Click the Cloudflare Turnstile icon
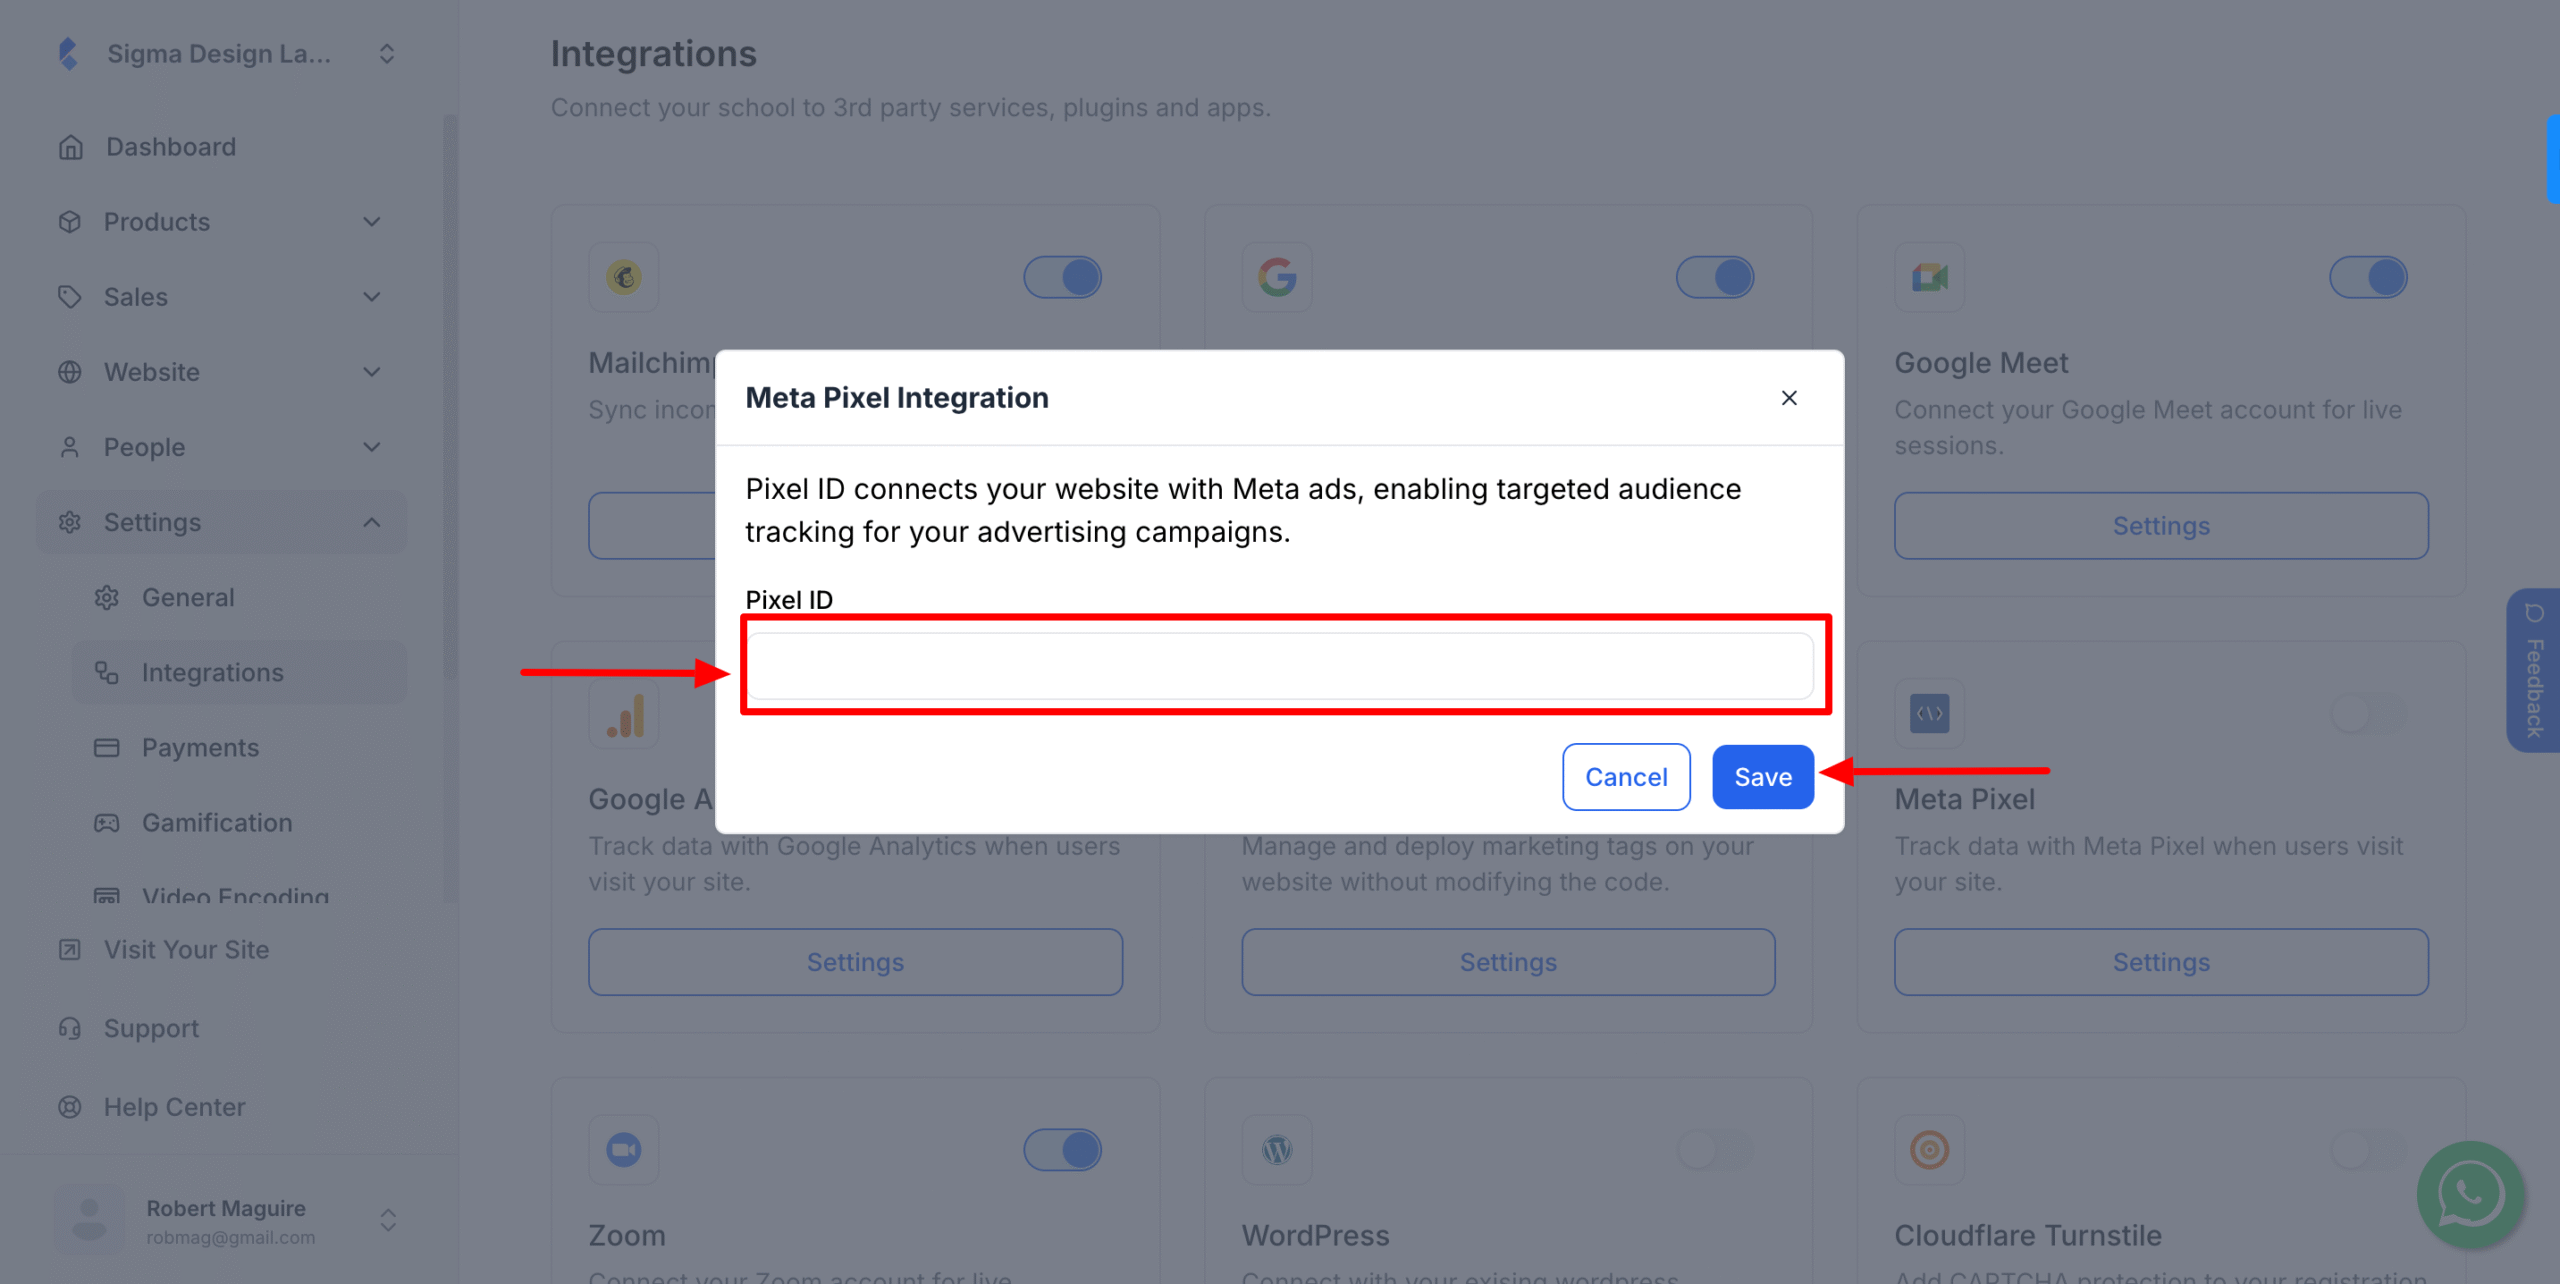Image resolution: width=2560 pixels, height=1284 pixels. pos(1928,1149)
